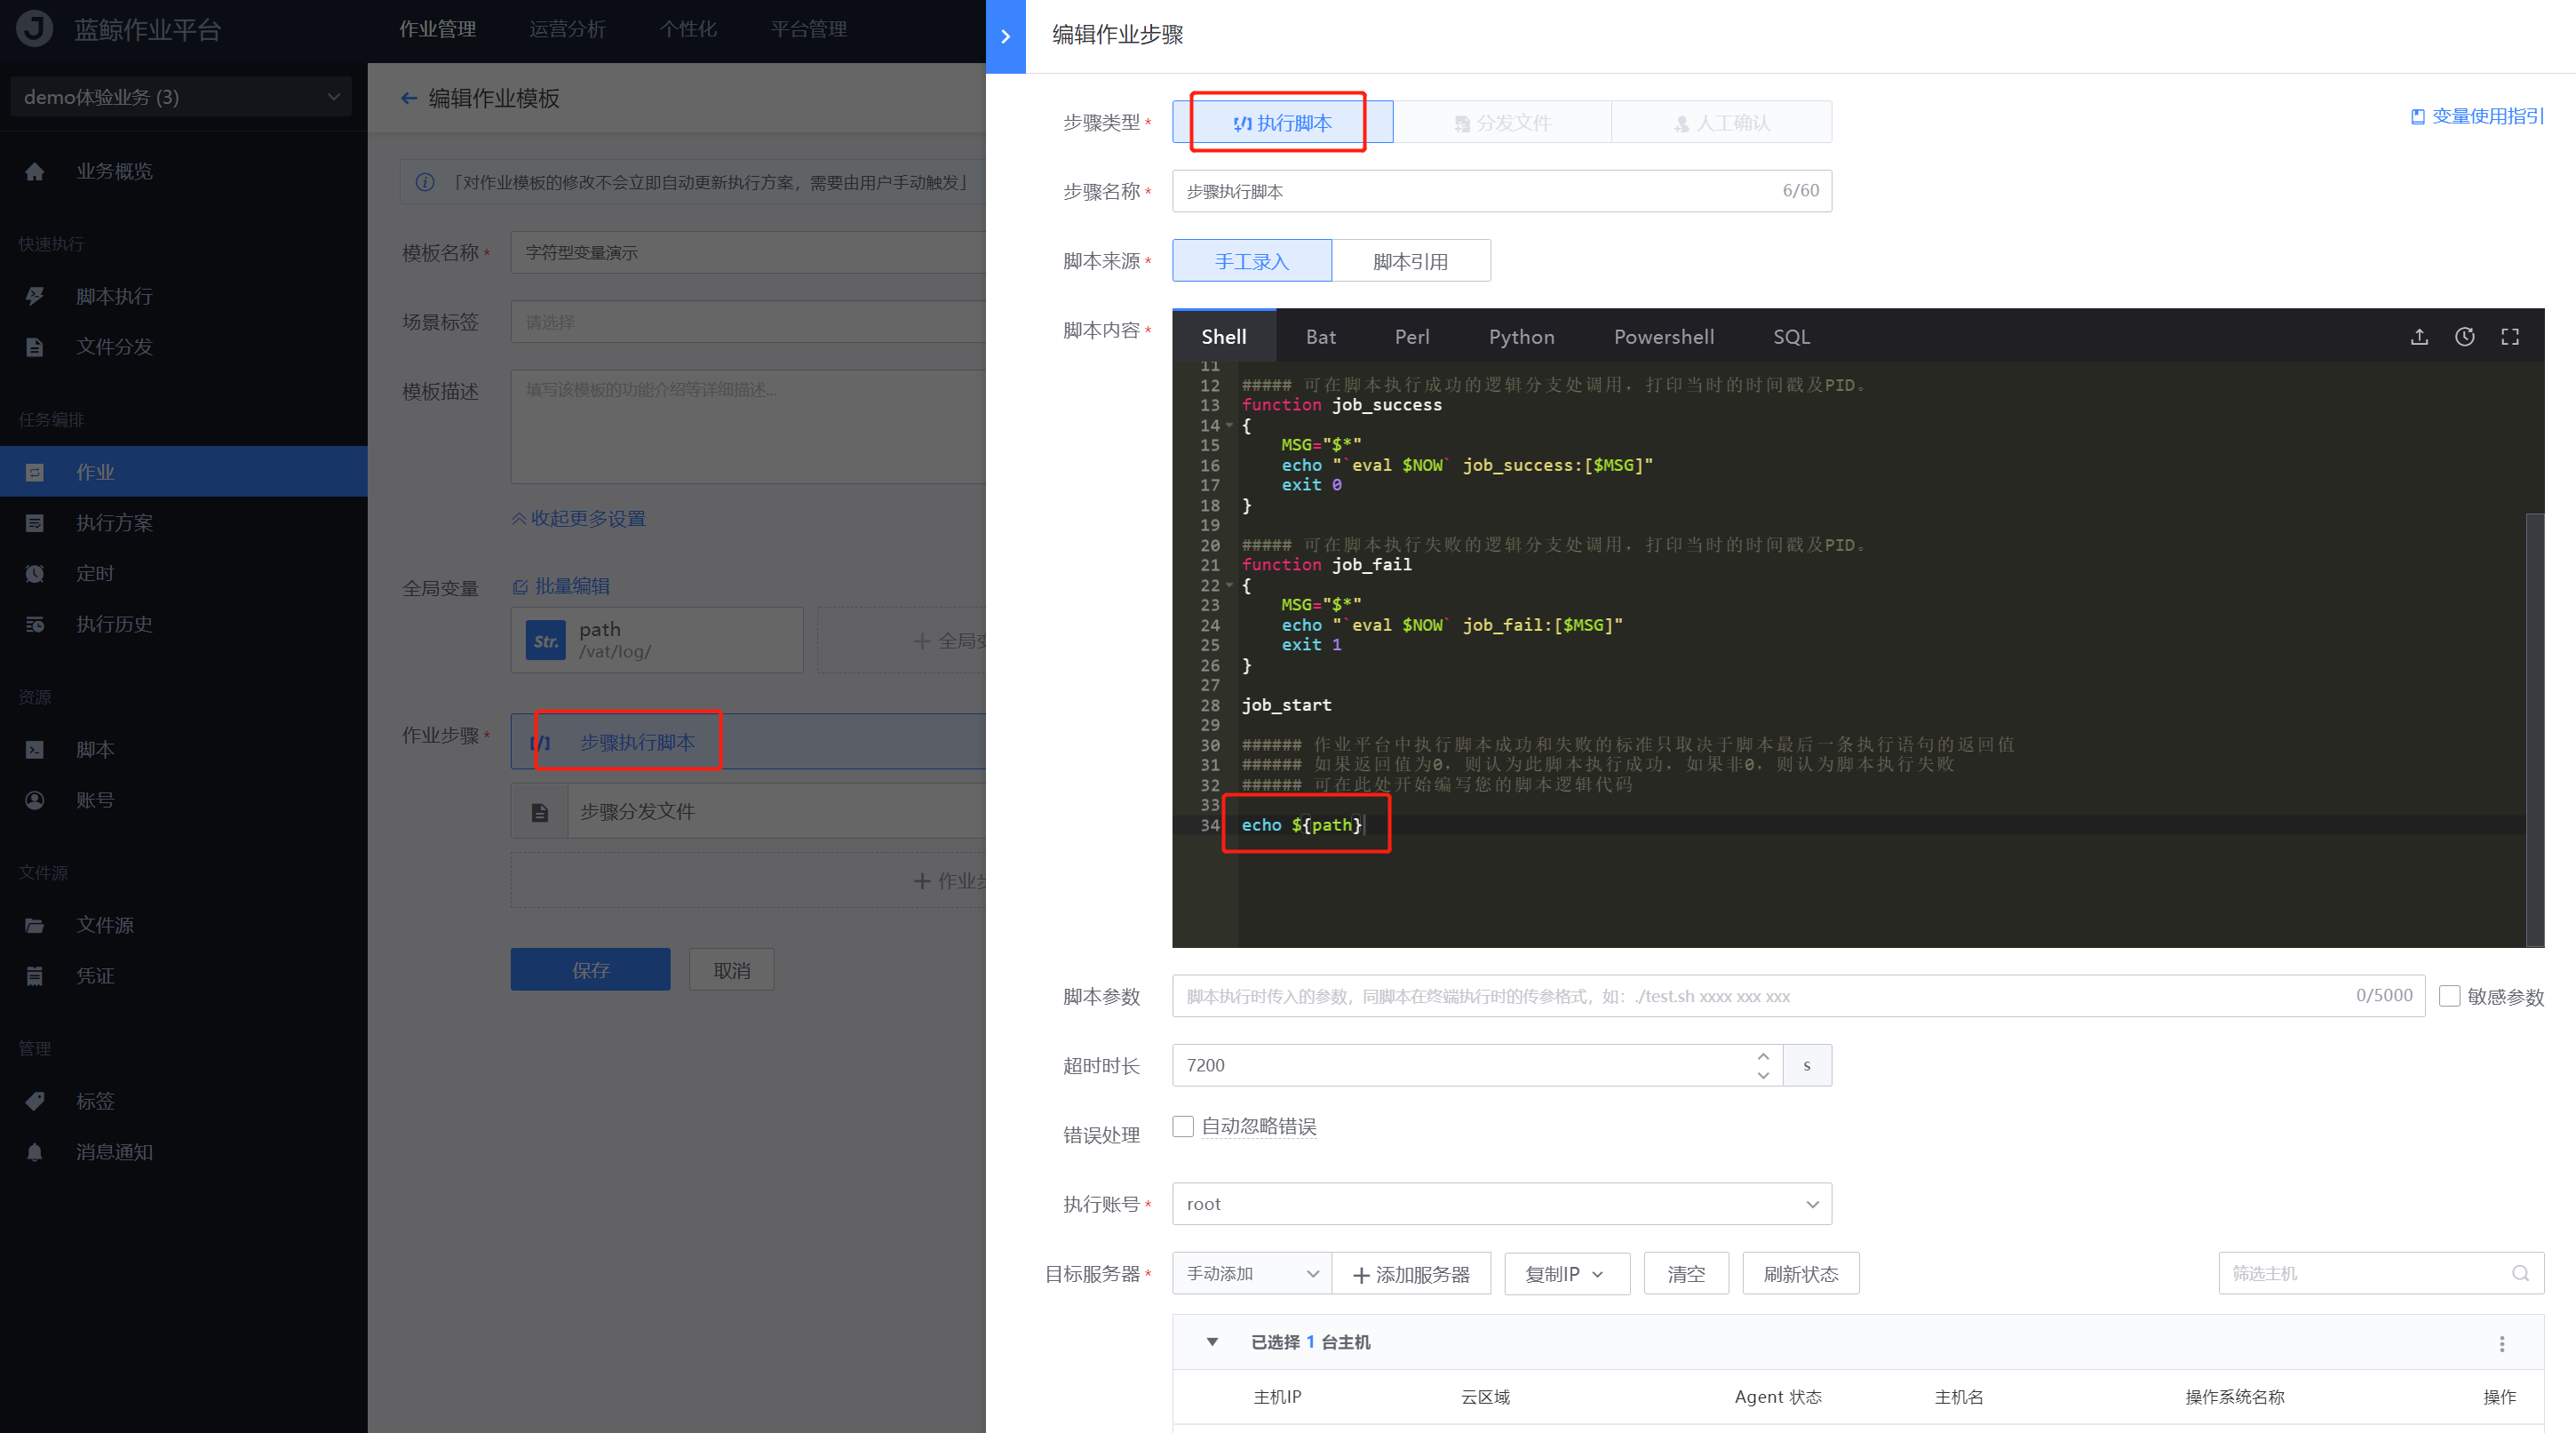Viewport: 2576px width, 1433px height.
Task: Fold code at line 14
Action: pos(1229,425)
